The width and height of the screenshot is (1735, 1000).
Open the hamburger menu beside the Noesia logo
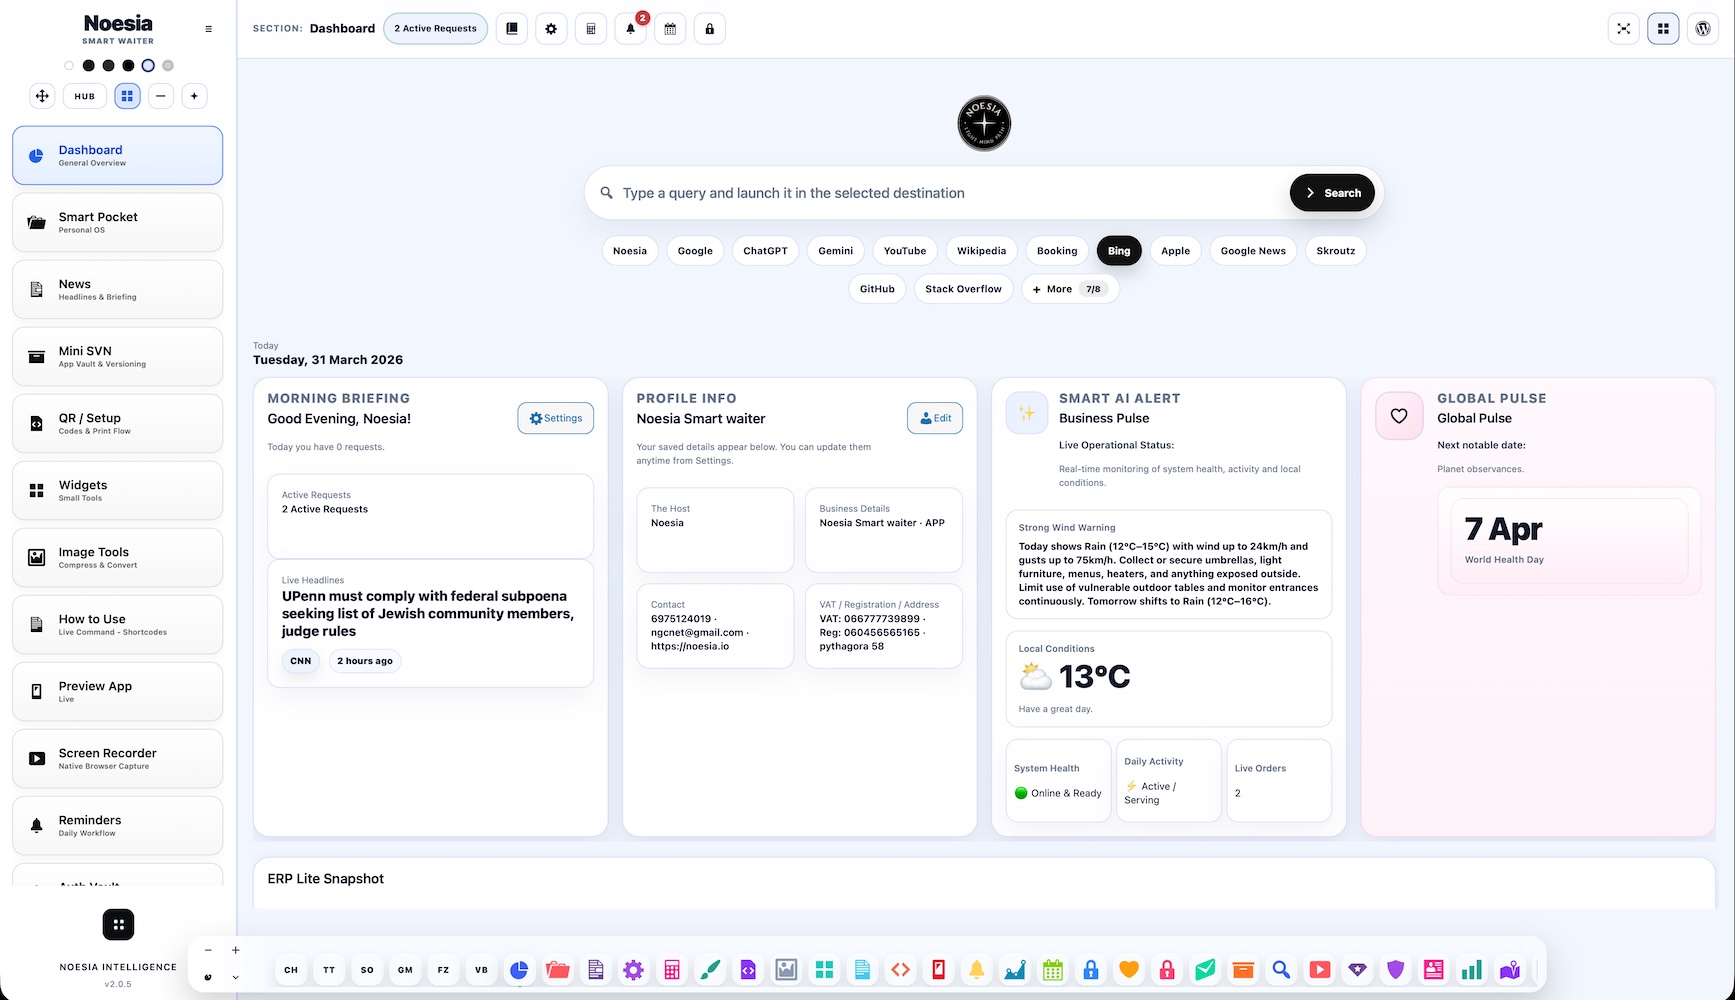(208, 29)
